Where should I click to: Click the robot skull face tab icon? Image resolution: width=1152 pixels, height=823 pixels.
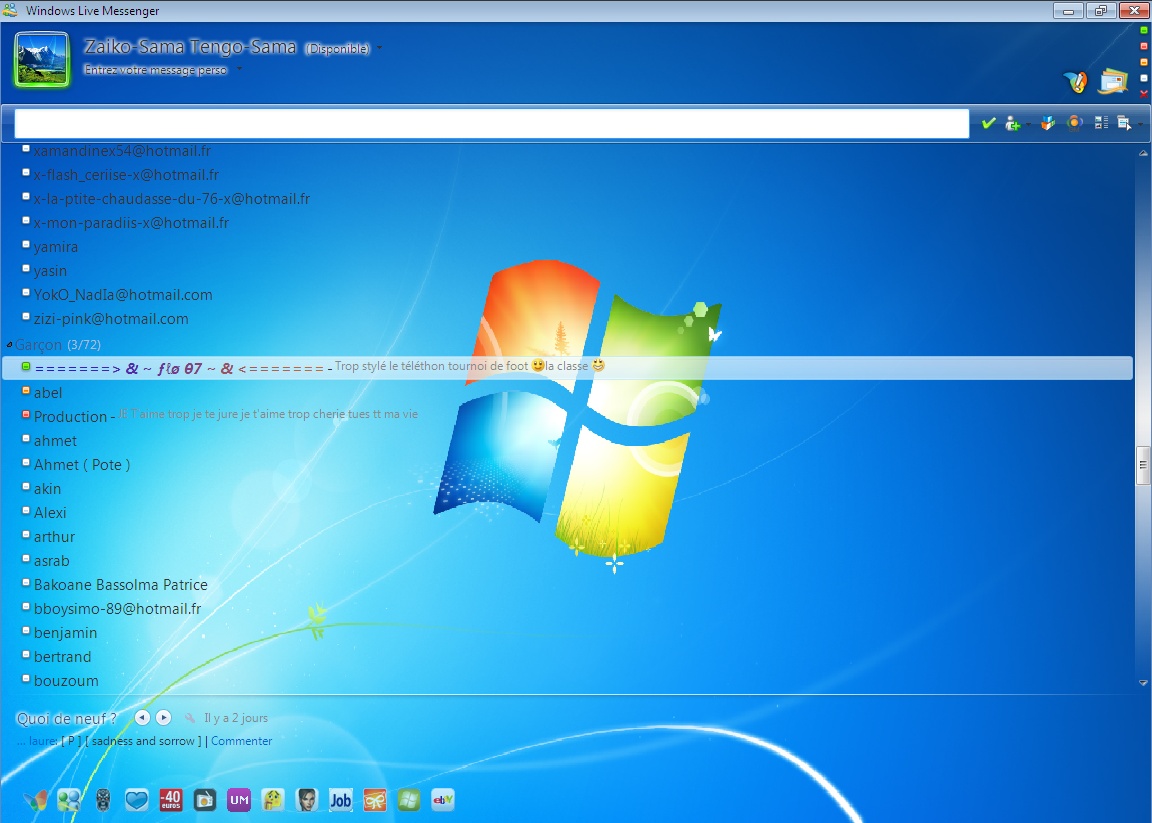point(103,799)
